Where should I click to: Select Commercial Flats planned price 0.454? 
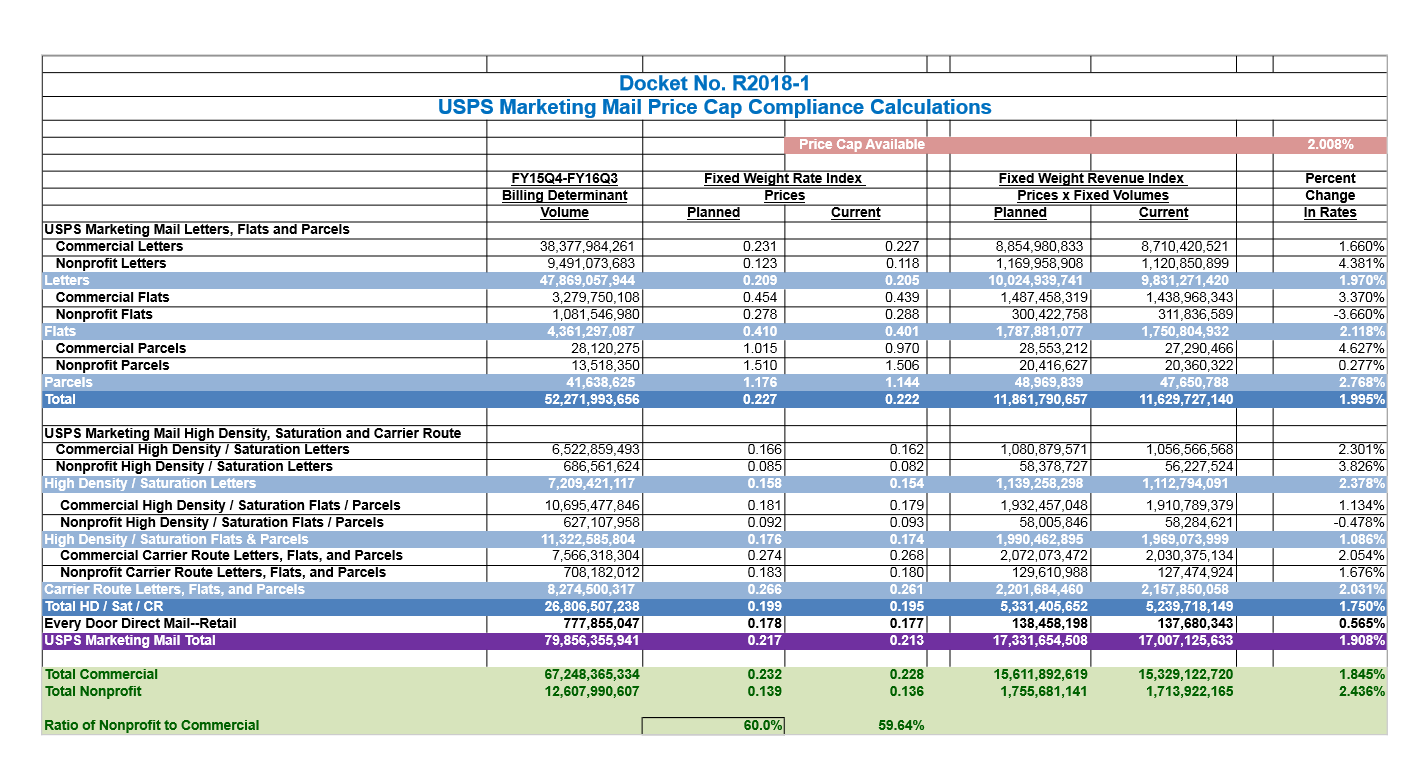760,298
